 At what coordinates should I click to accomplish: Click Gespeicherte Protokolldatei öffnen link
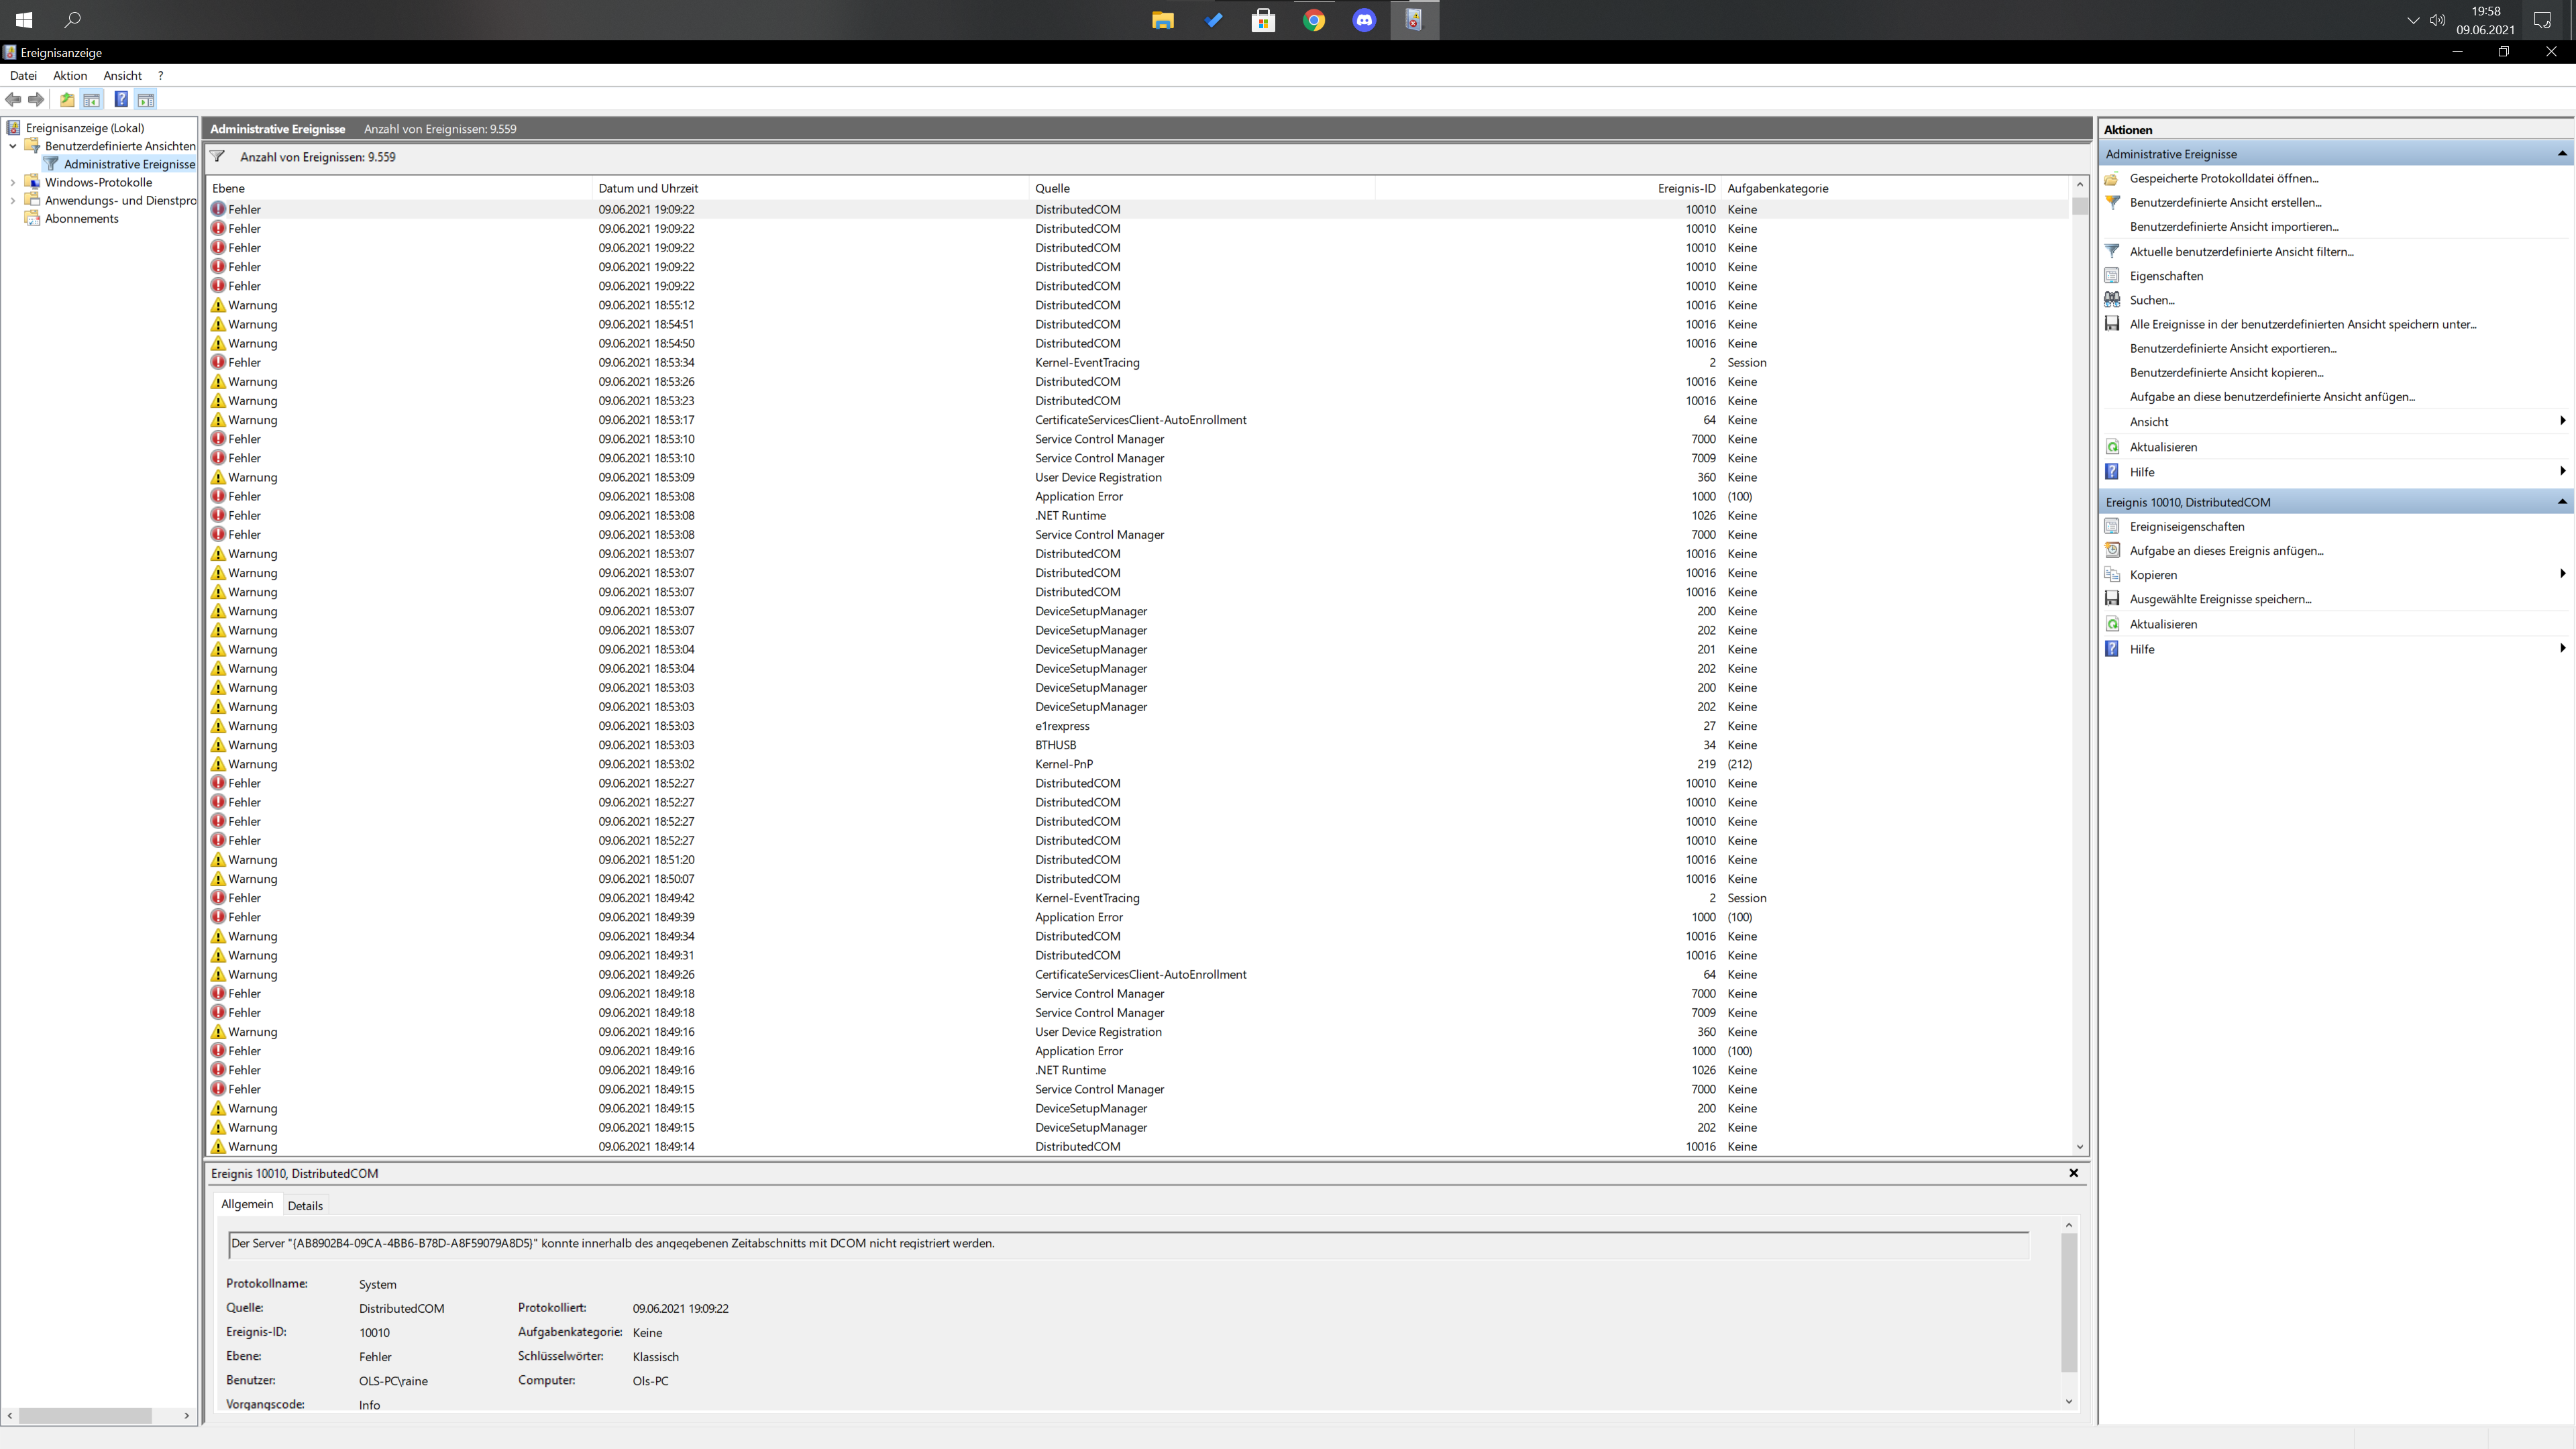[2223, 178]
